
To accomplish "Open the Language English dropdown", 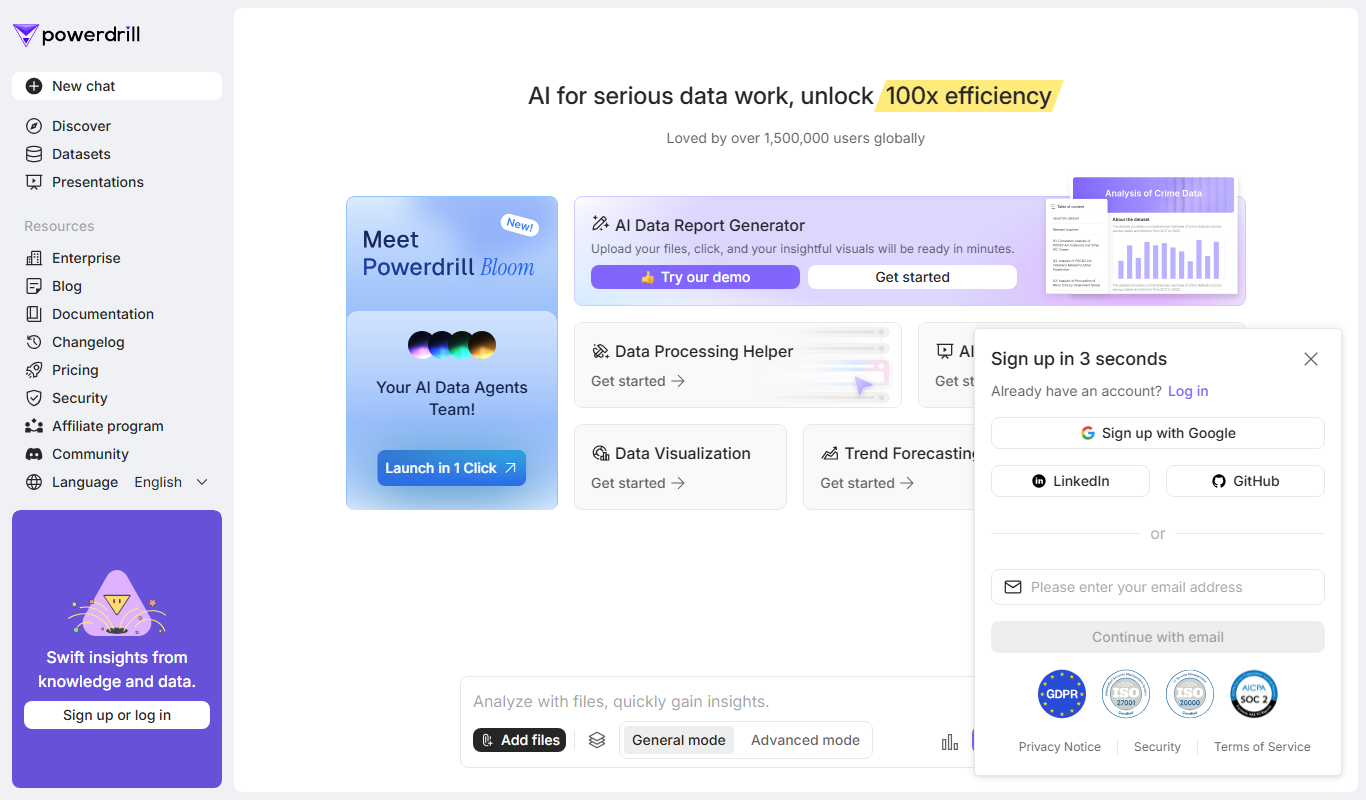I will click(x=172, y=482).
